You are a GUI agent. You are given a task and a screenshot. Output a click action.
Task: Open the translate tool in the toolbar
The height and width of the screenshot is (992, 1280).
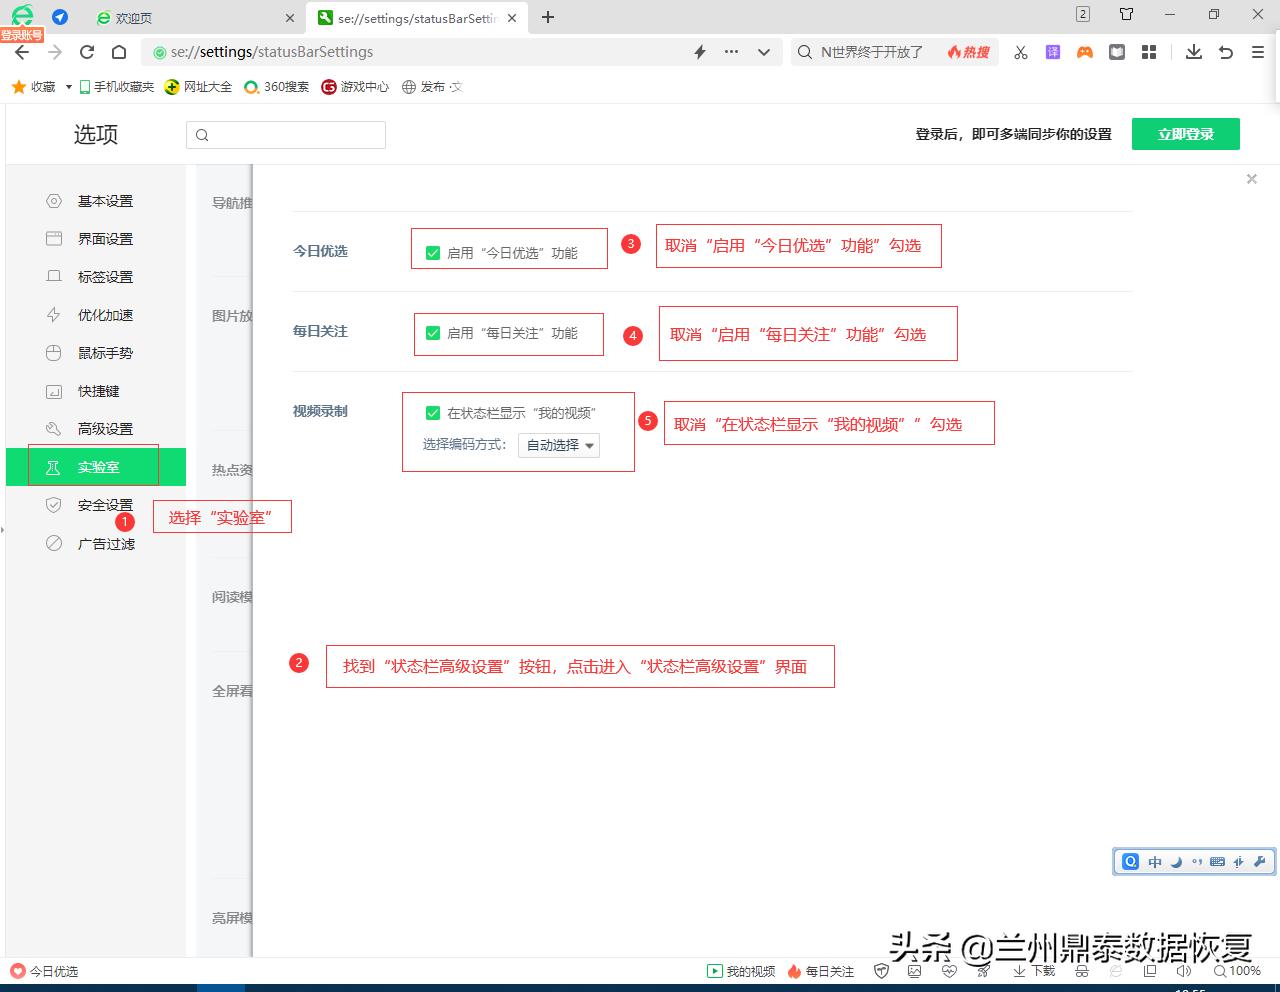point(1052,51)
